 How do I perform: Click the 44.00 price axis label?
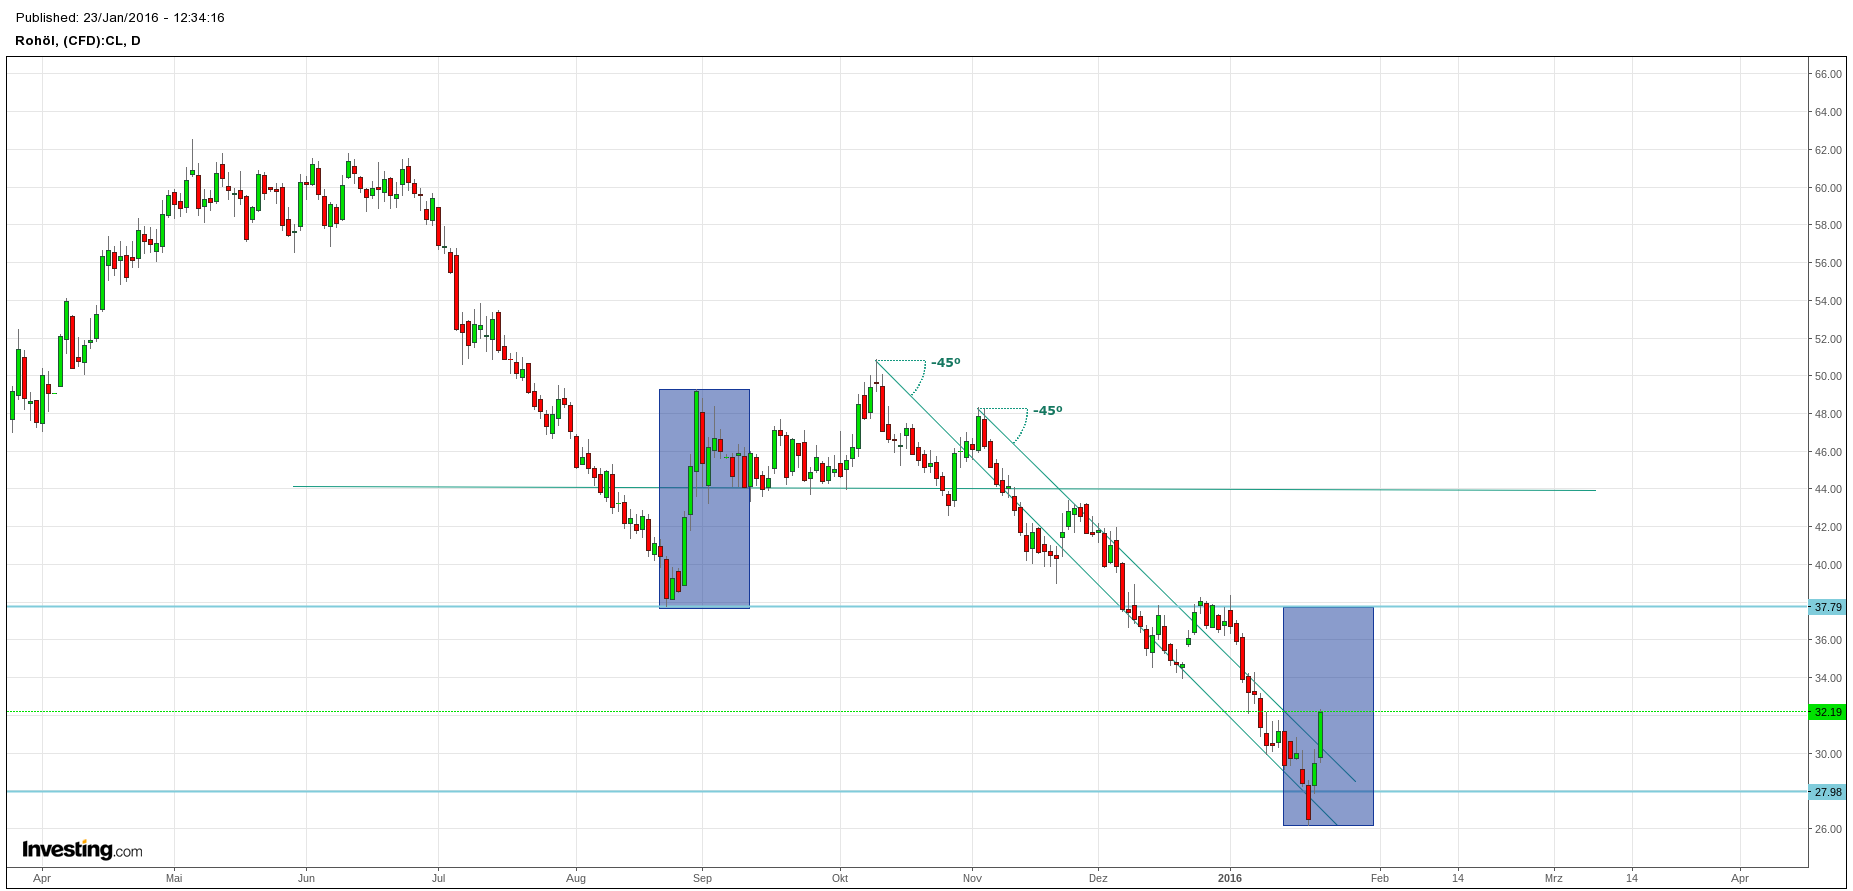tap(1828, 489)
